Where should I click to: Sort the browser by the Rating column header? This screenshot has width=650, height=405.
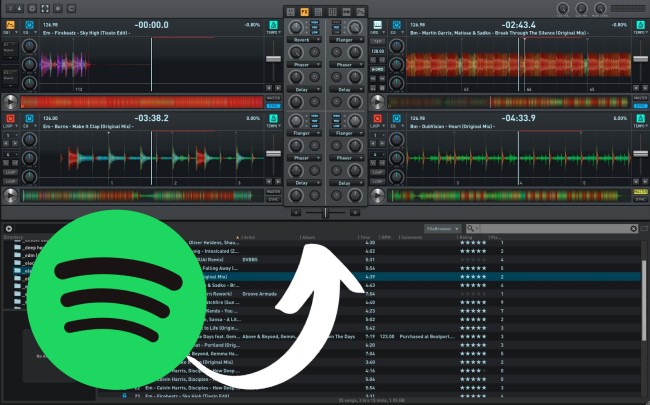466,238
